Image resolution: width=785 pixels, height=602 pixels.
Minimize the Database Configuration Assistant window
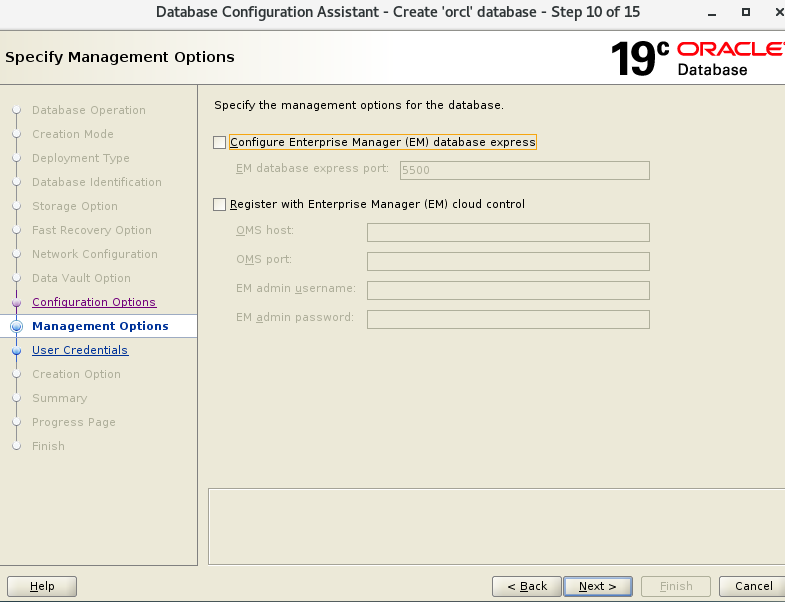coord(712,13)
